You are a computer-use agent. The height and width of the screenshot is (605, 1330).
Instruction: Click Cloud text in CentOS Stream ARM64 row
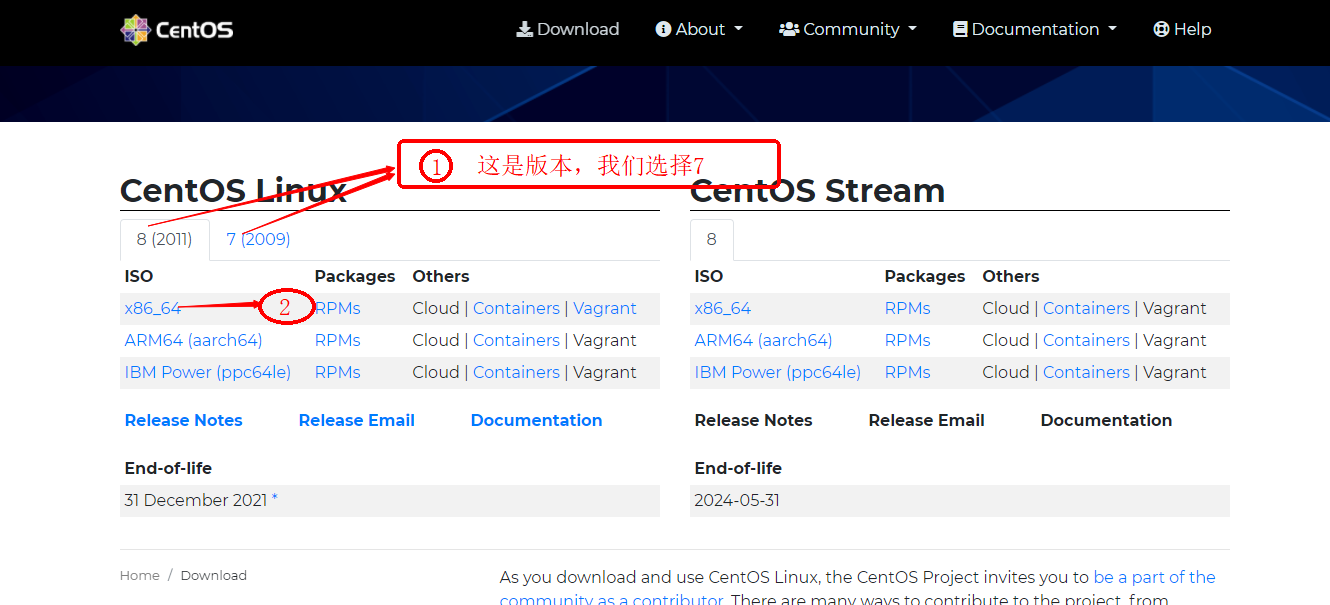point(1006,340)
